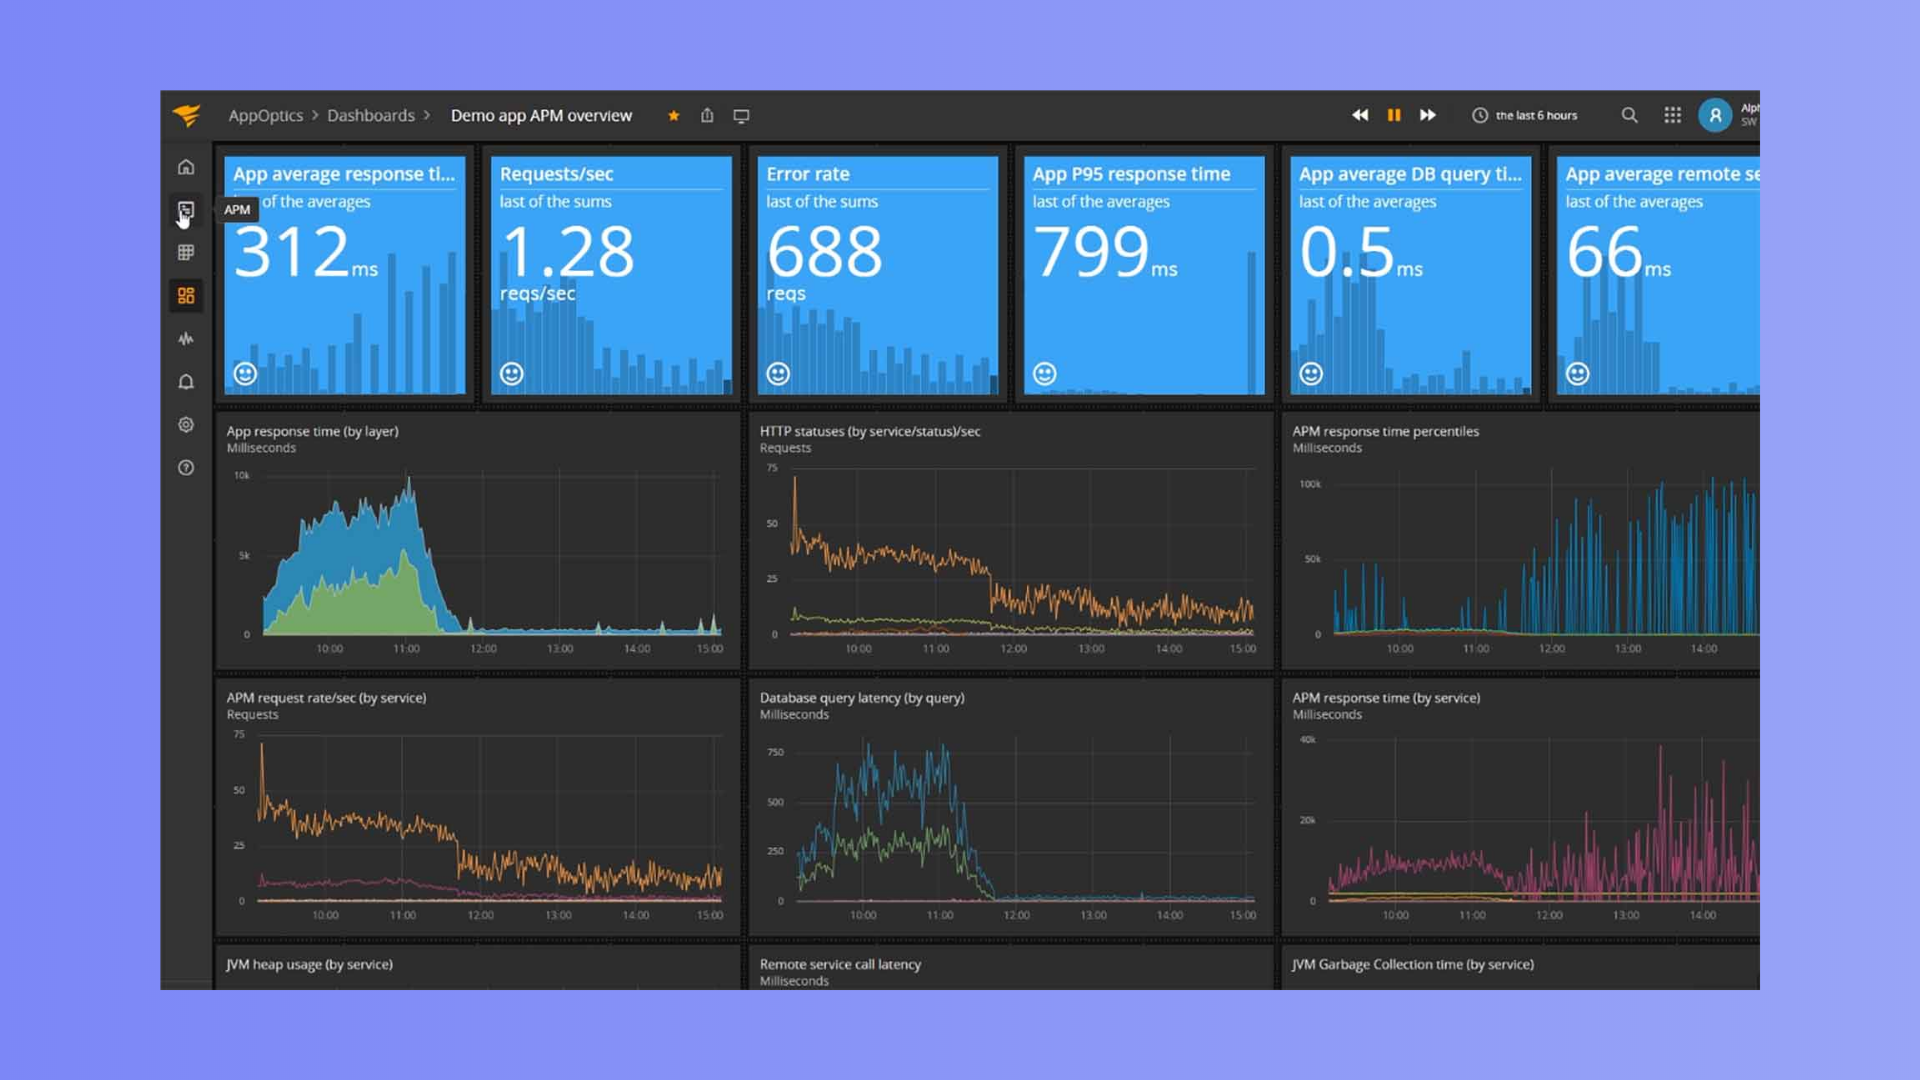Click the fullscreen monitor icon
The image size is (1920, 1080).
pyautogui.click(x=741, y=116)
